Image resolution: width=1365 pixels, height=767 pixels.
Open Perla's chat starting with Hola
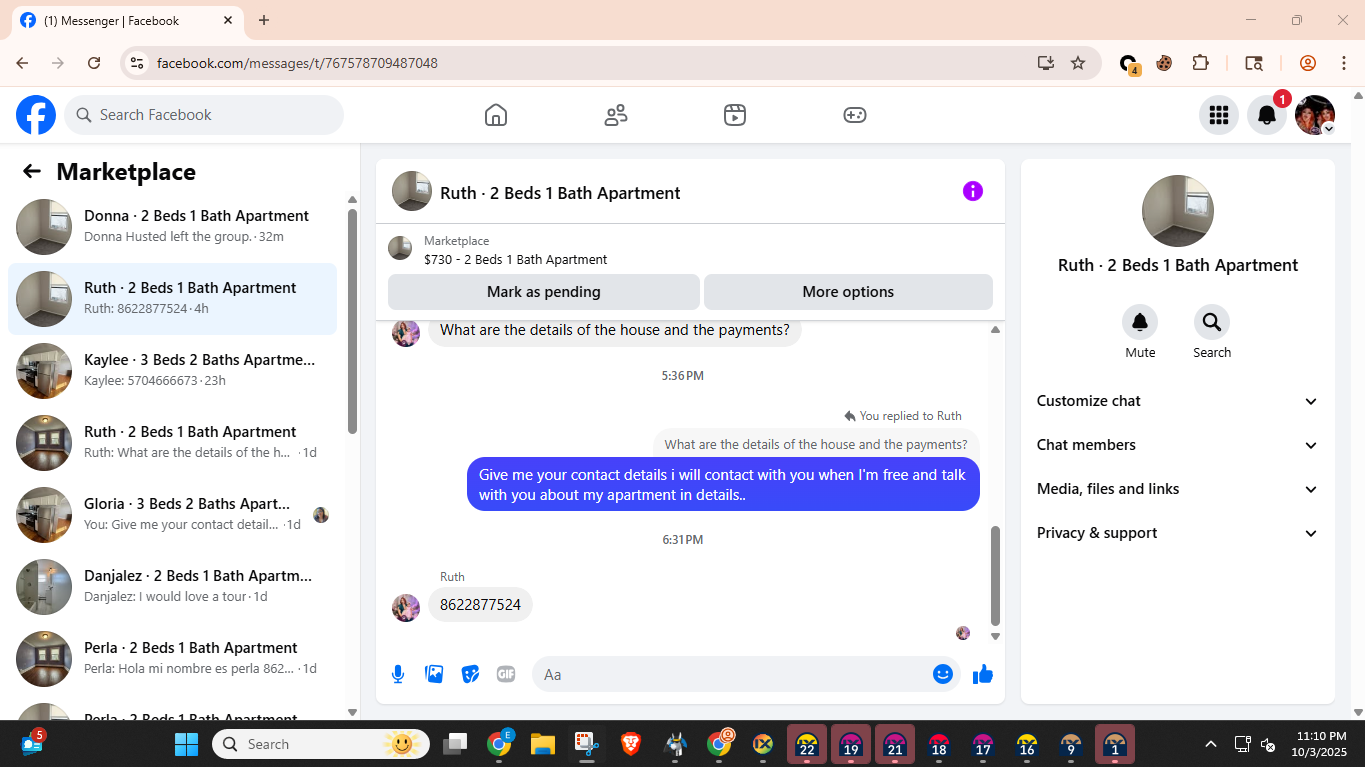point(172,659)
